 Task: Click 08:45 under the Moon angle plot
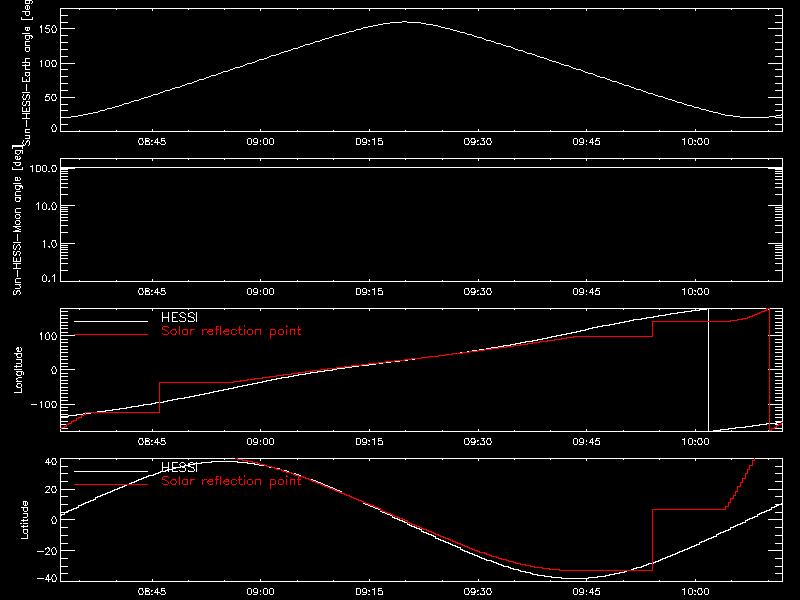tap(152, 292)
